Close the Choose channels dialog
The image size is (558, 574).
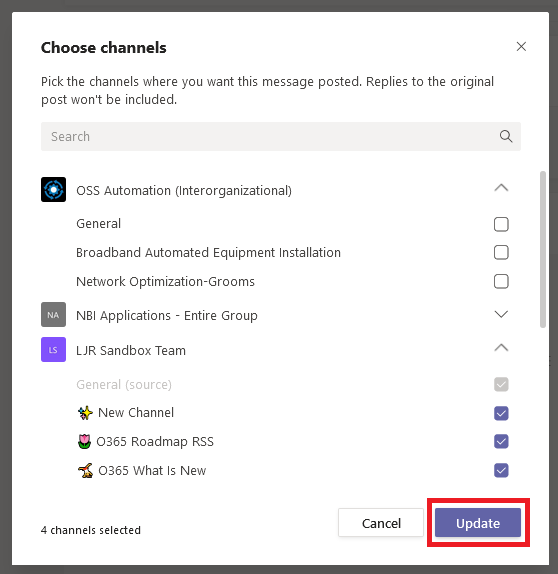pyautogui.click(x=521, y=46)
